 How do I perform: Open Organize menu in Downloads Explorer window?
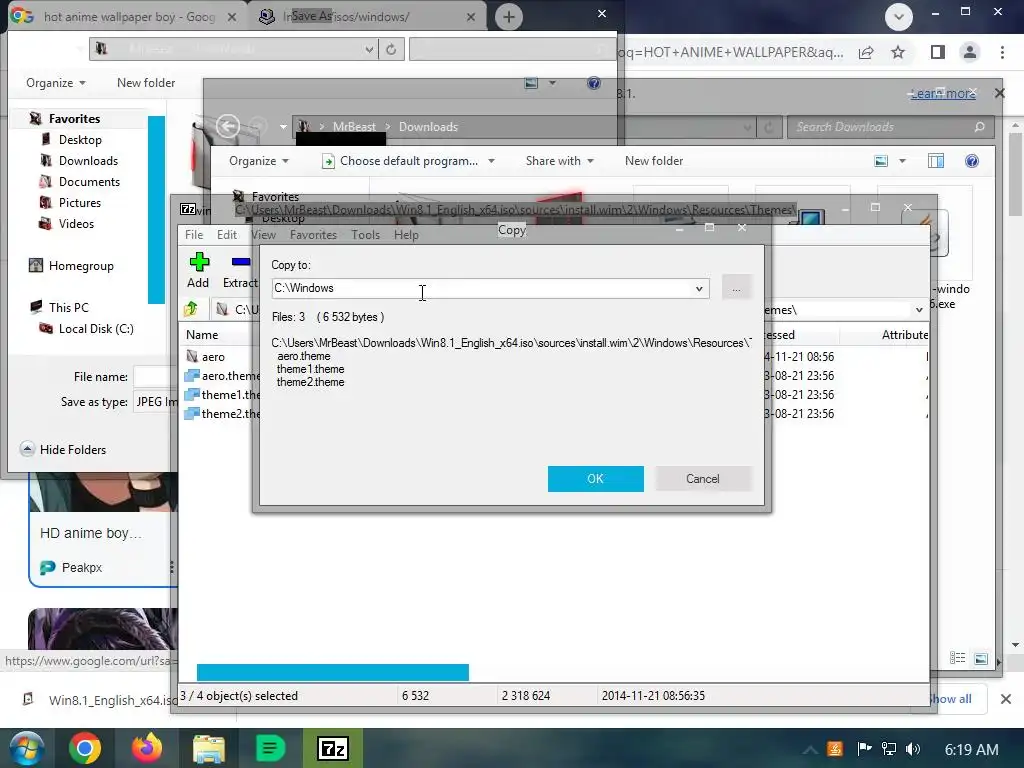tap(259, 161)
